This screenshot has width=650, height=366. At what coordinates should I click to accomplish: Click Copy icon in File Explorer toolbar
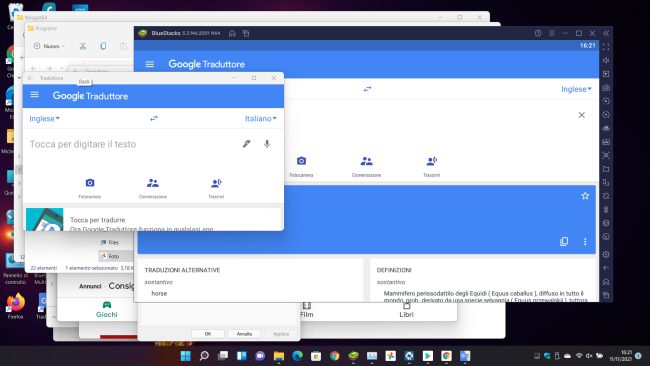coord(103,46)
